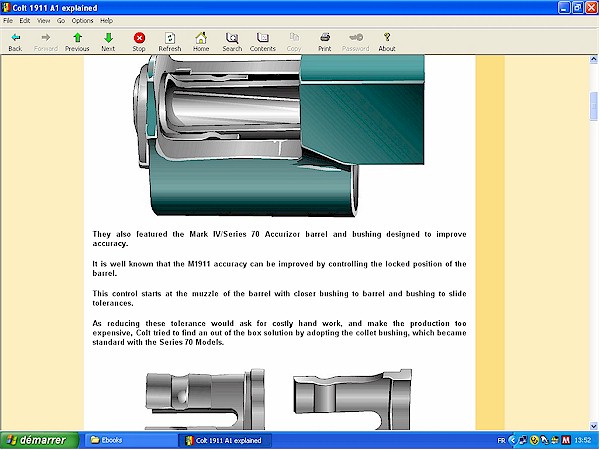600x450 pixels.
Task: Open the View menu
Action: (43, 21)
